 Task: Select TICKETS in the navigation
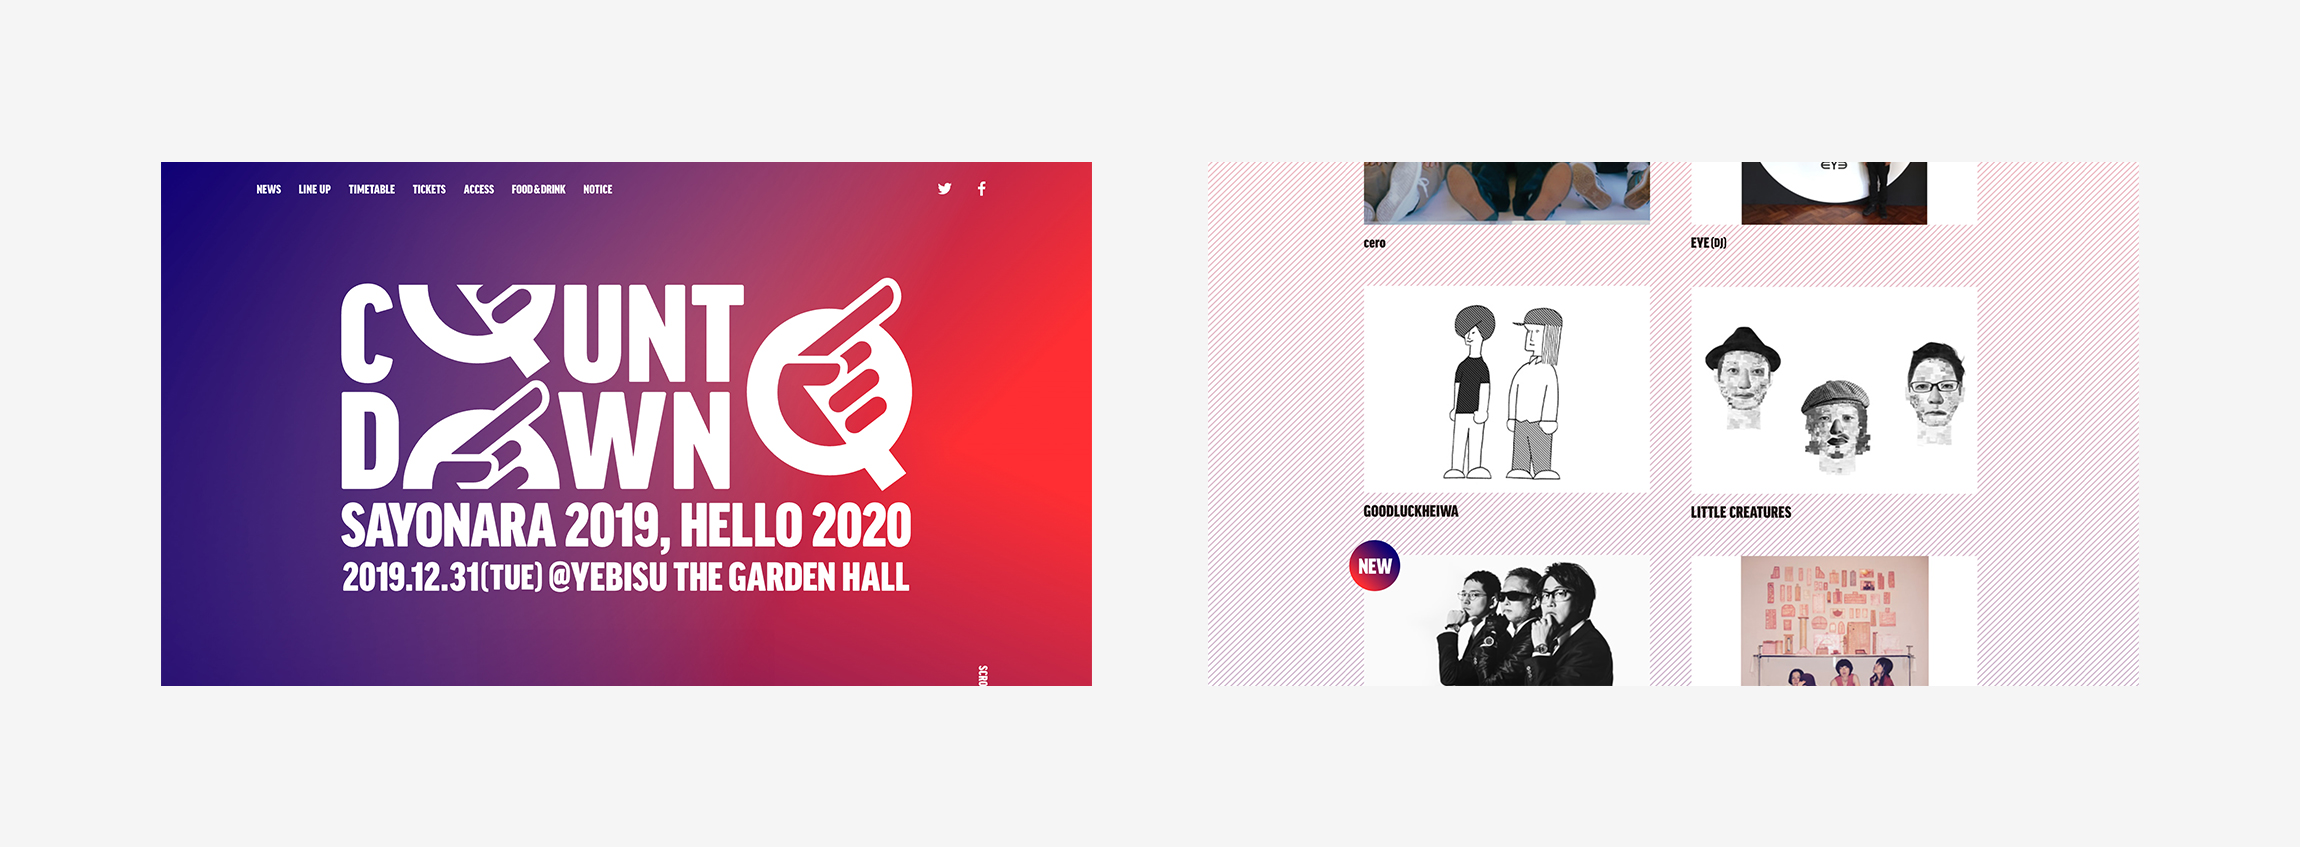[x=429, y=189]
